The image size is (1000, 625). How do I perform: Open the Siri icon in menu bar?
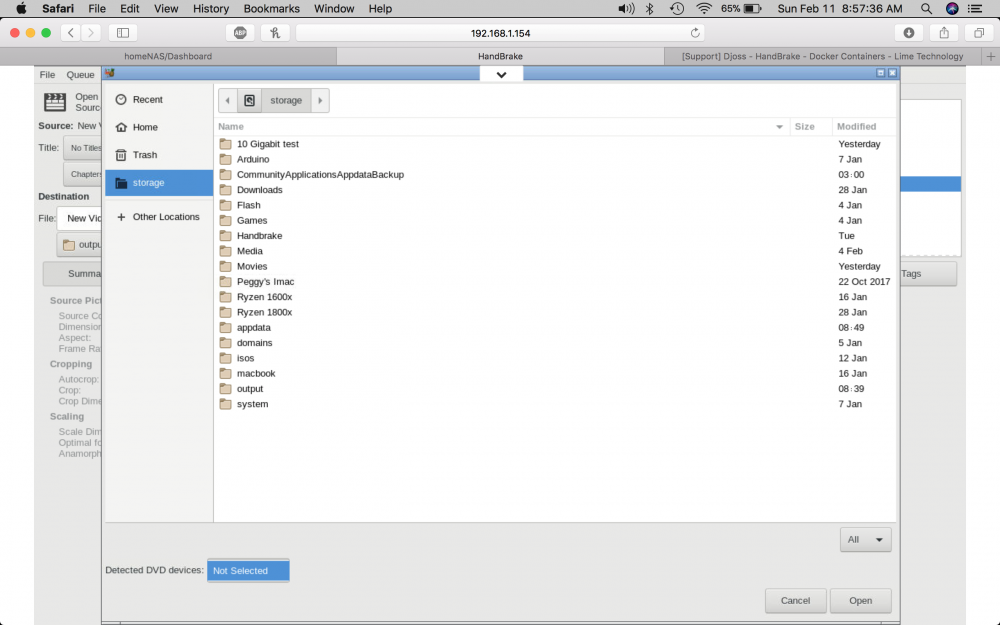(952, 8)
